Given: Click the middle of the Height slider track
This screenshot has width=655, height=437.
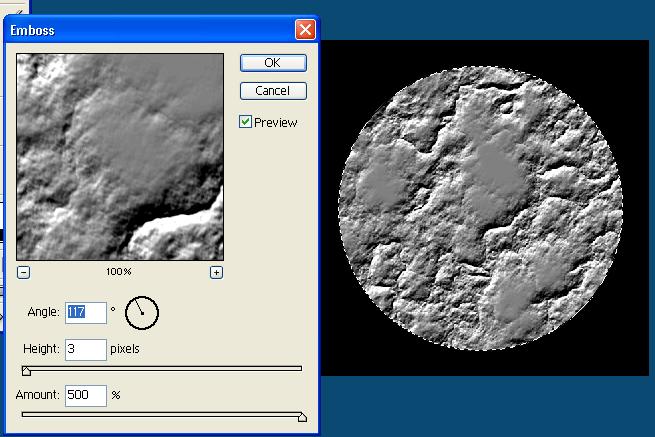Looking at the screenshot, I should tap(162, 368).
